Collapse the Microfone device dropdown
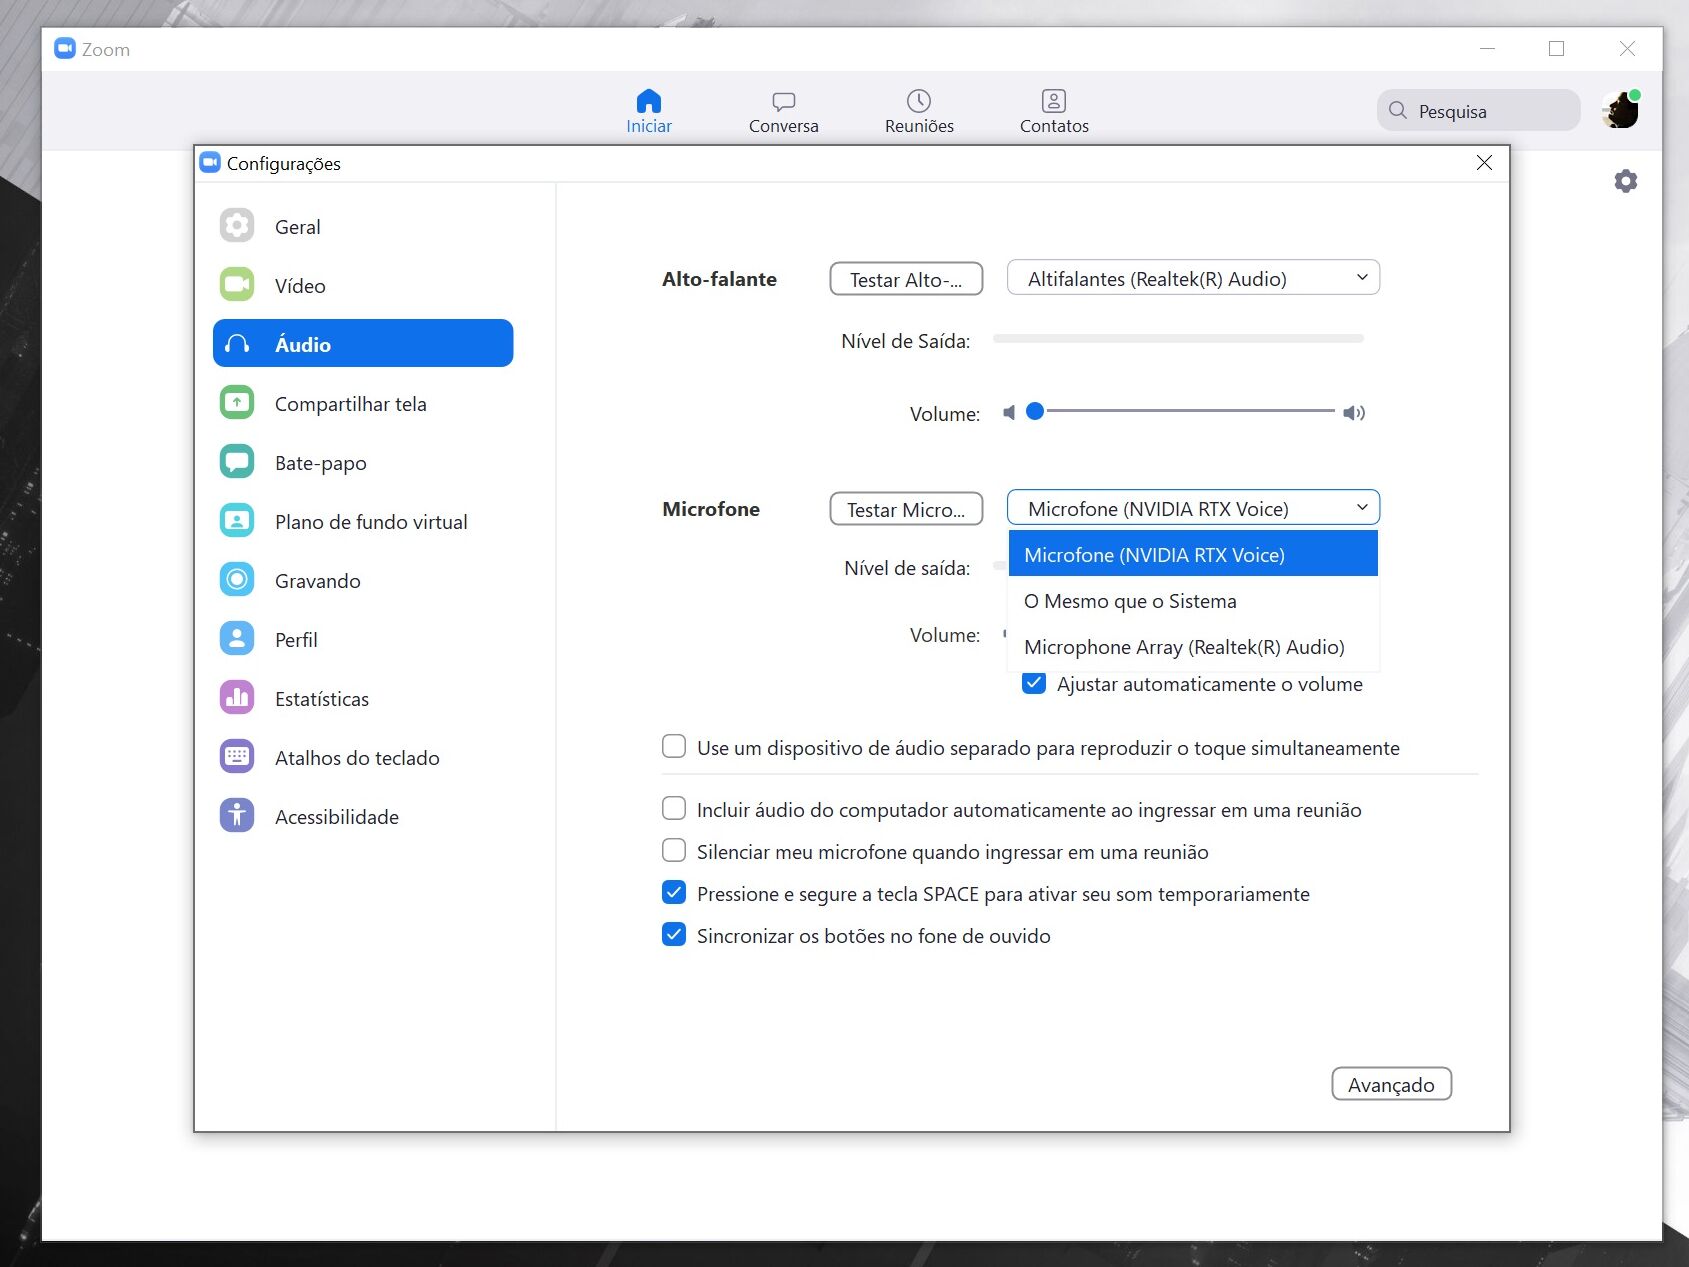Viewport: 1689px width, 1267px height. [1193, 508]
